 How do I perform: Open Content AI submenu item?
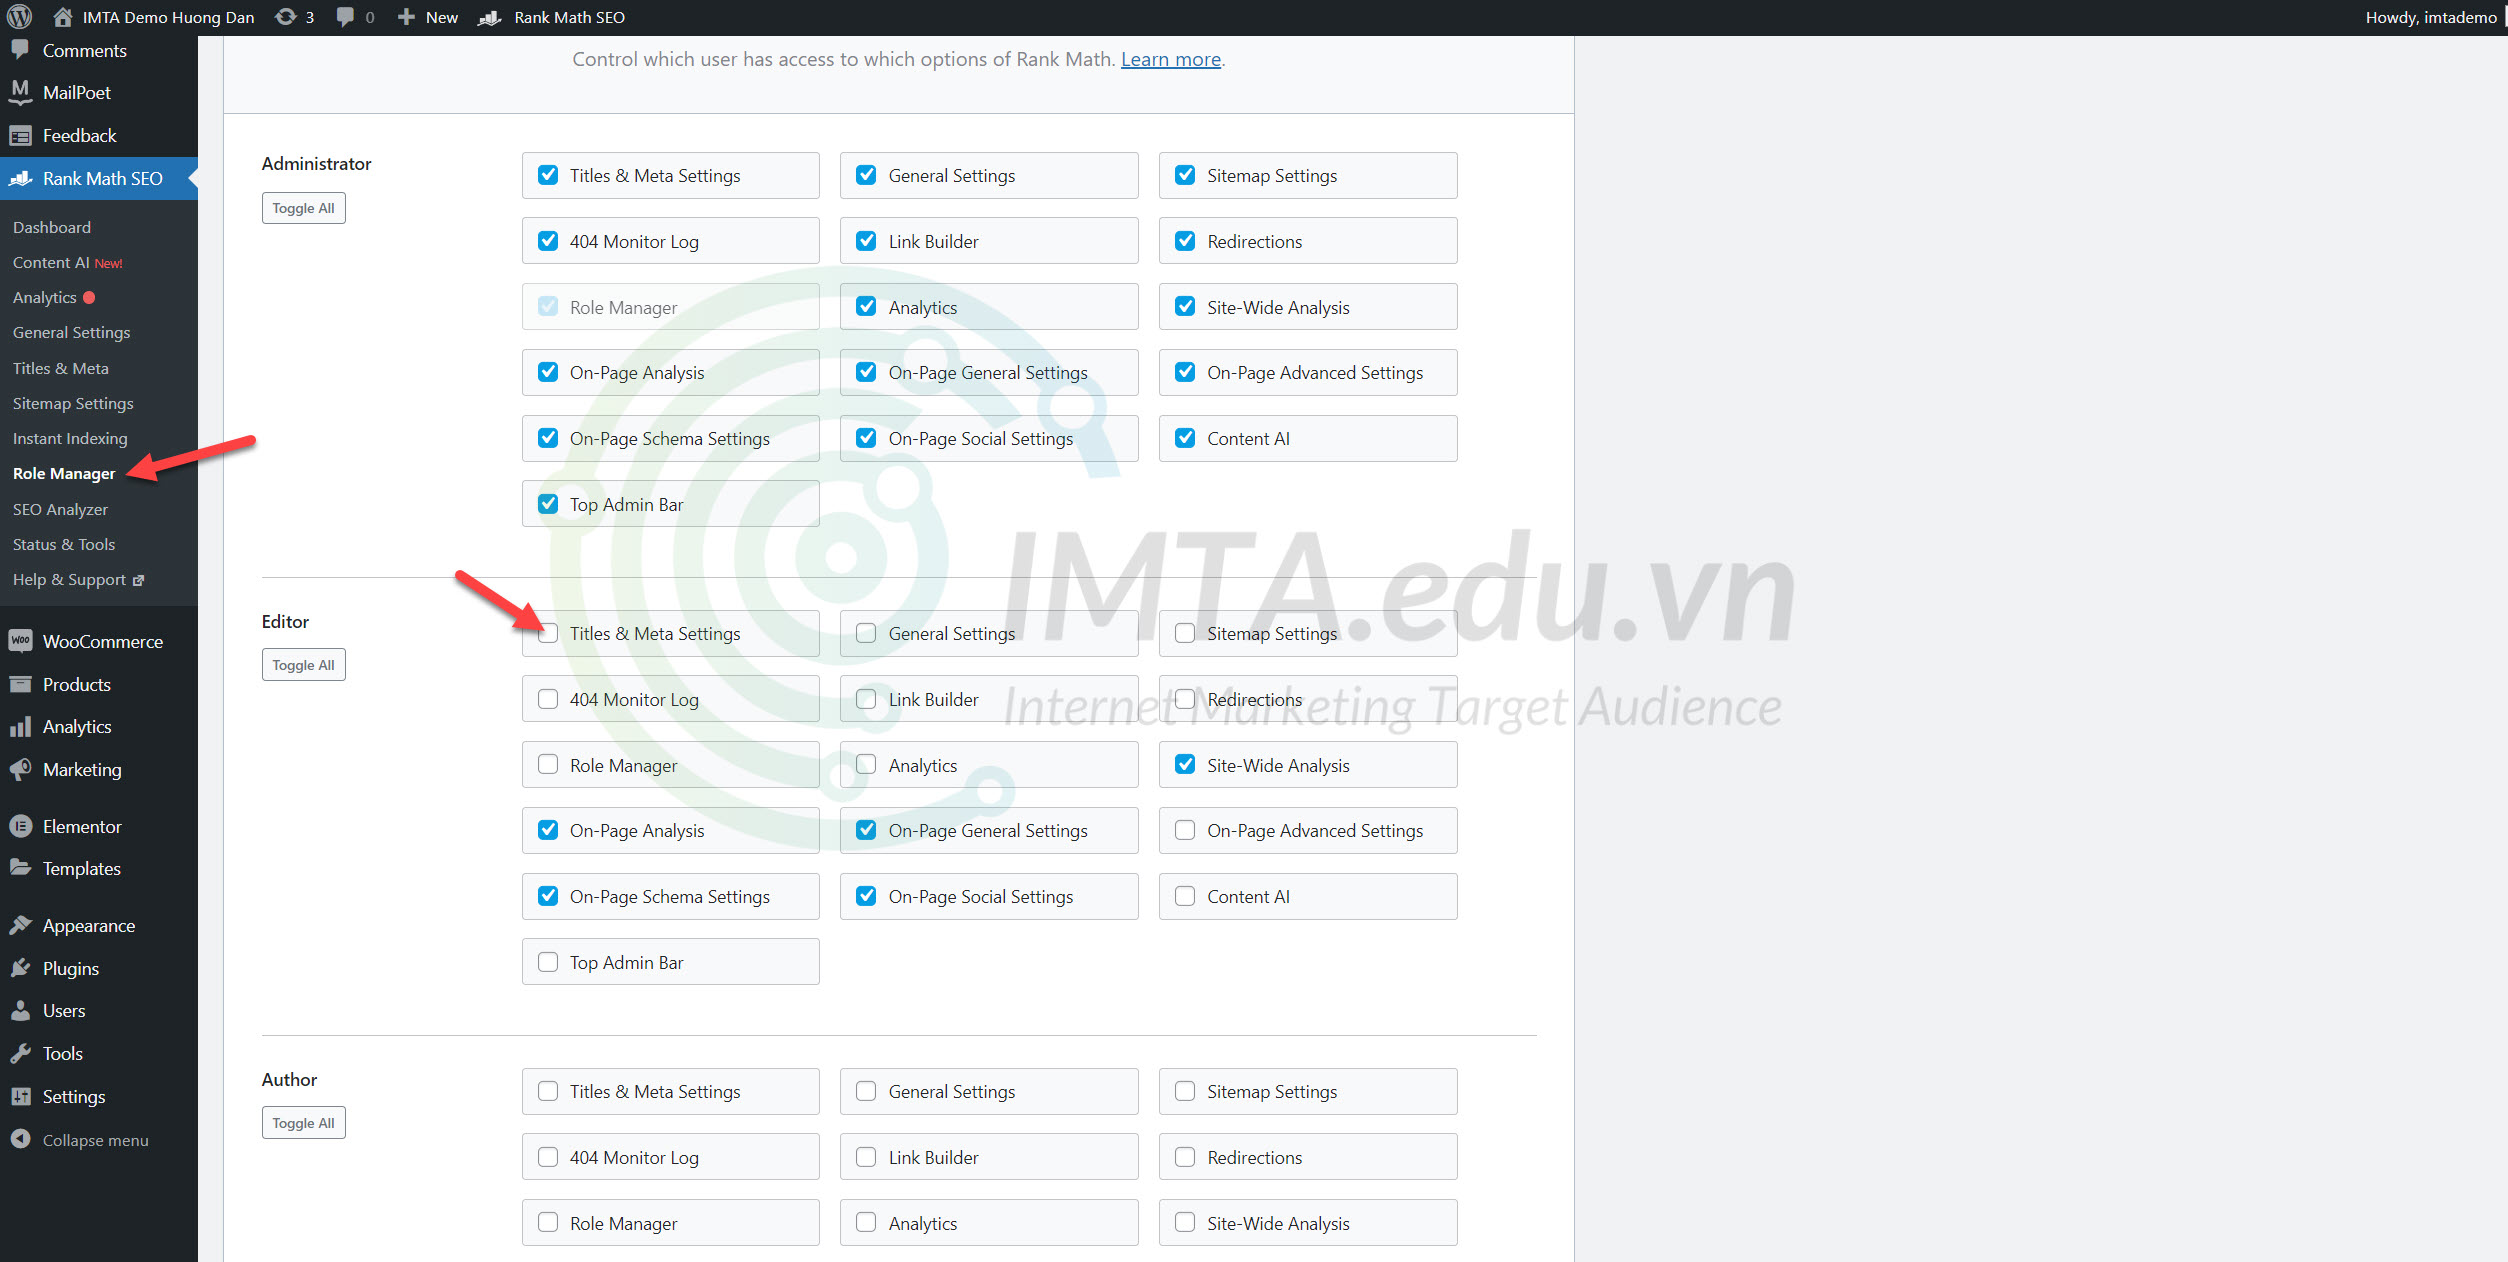[68, 262]
